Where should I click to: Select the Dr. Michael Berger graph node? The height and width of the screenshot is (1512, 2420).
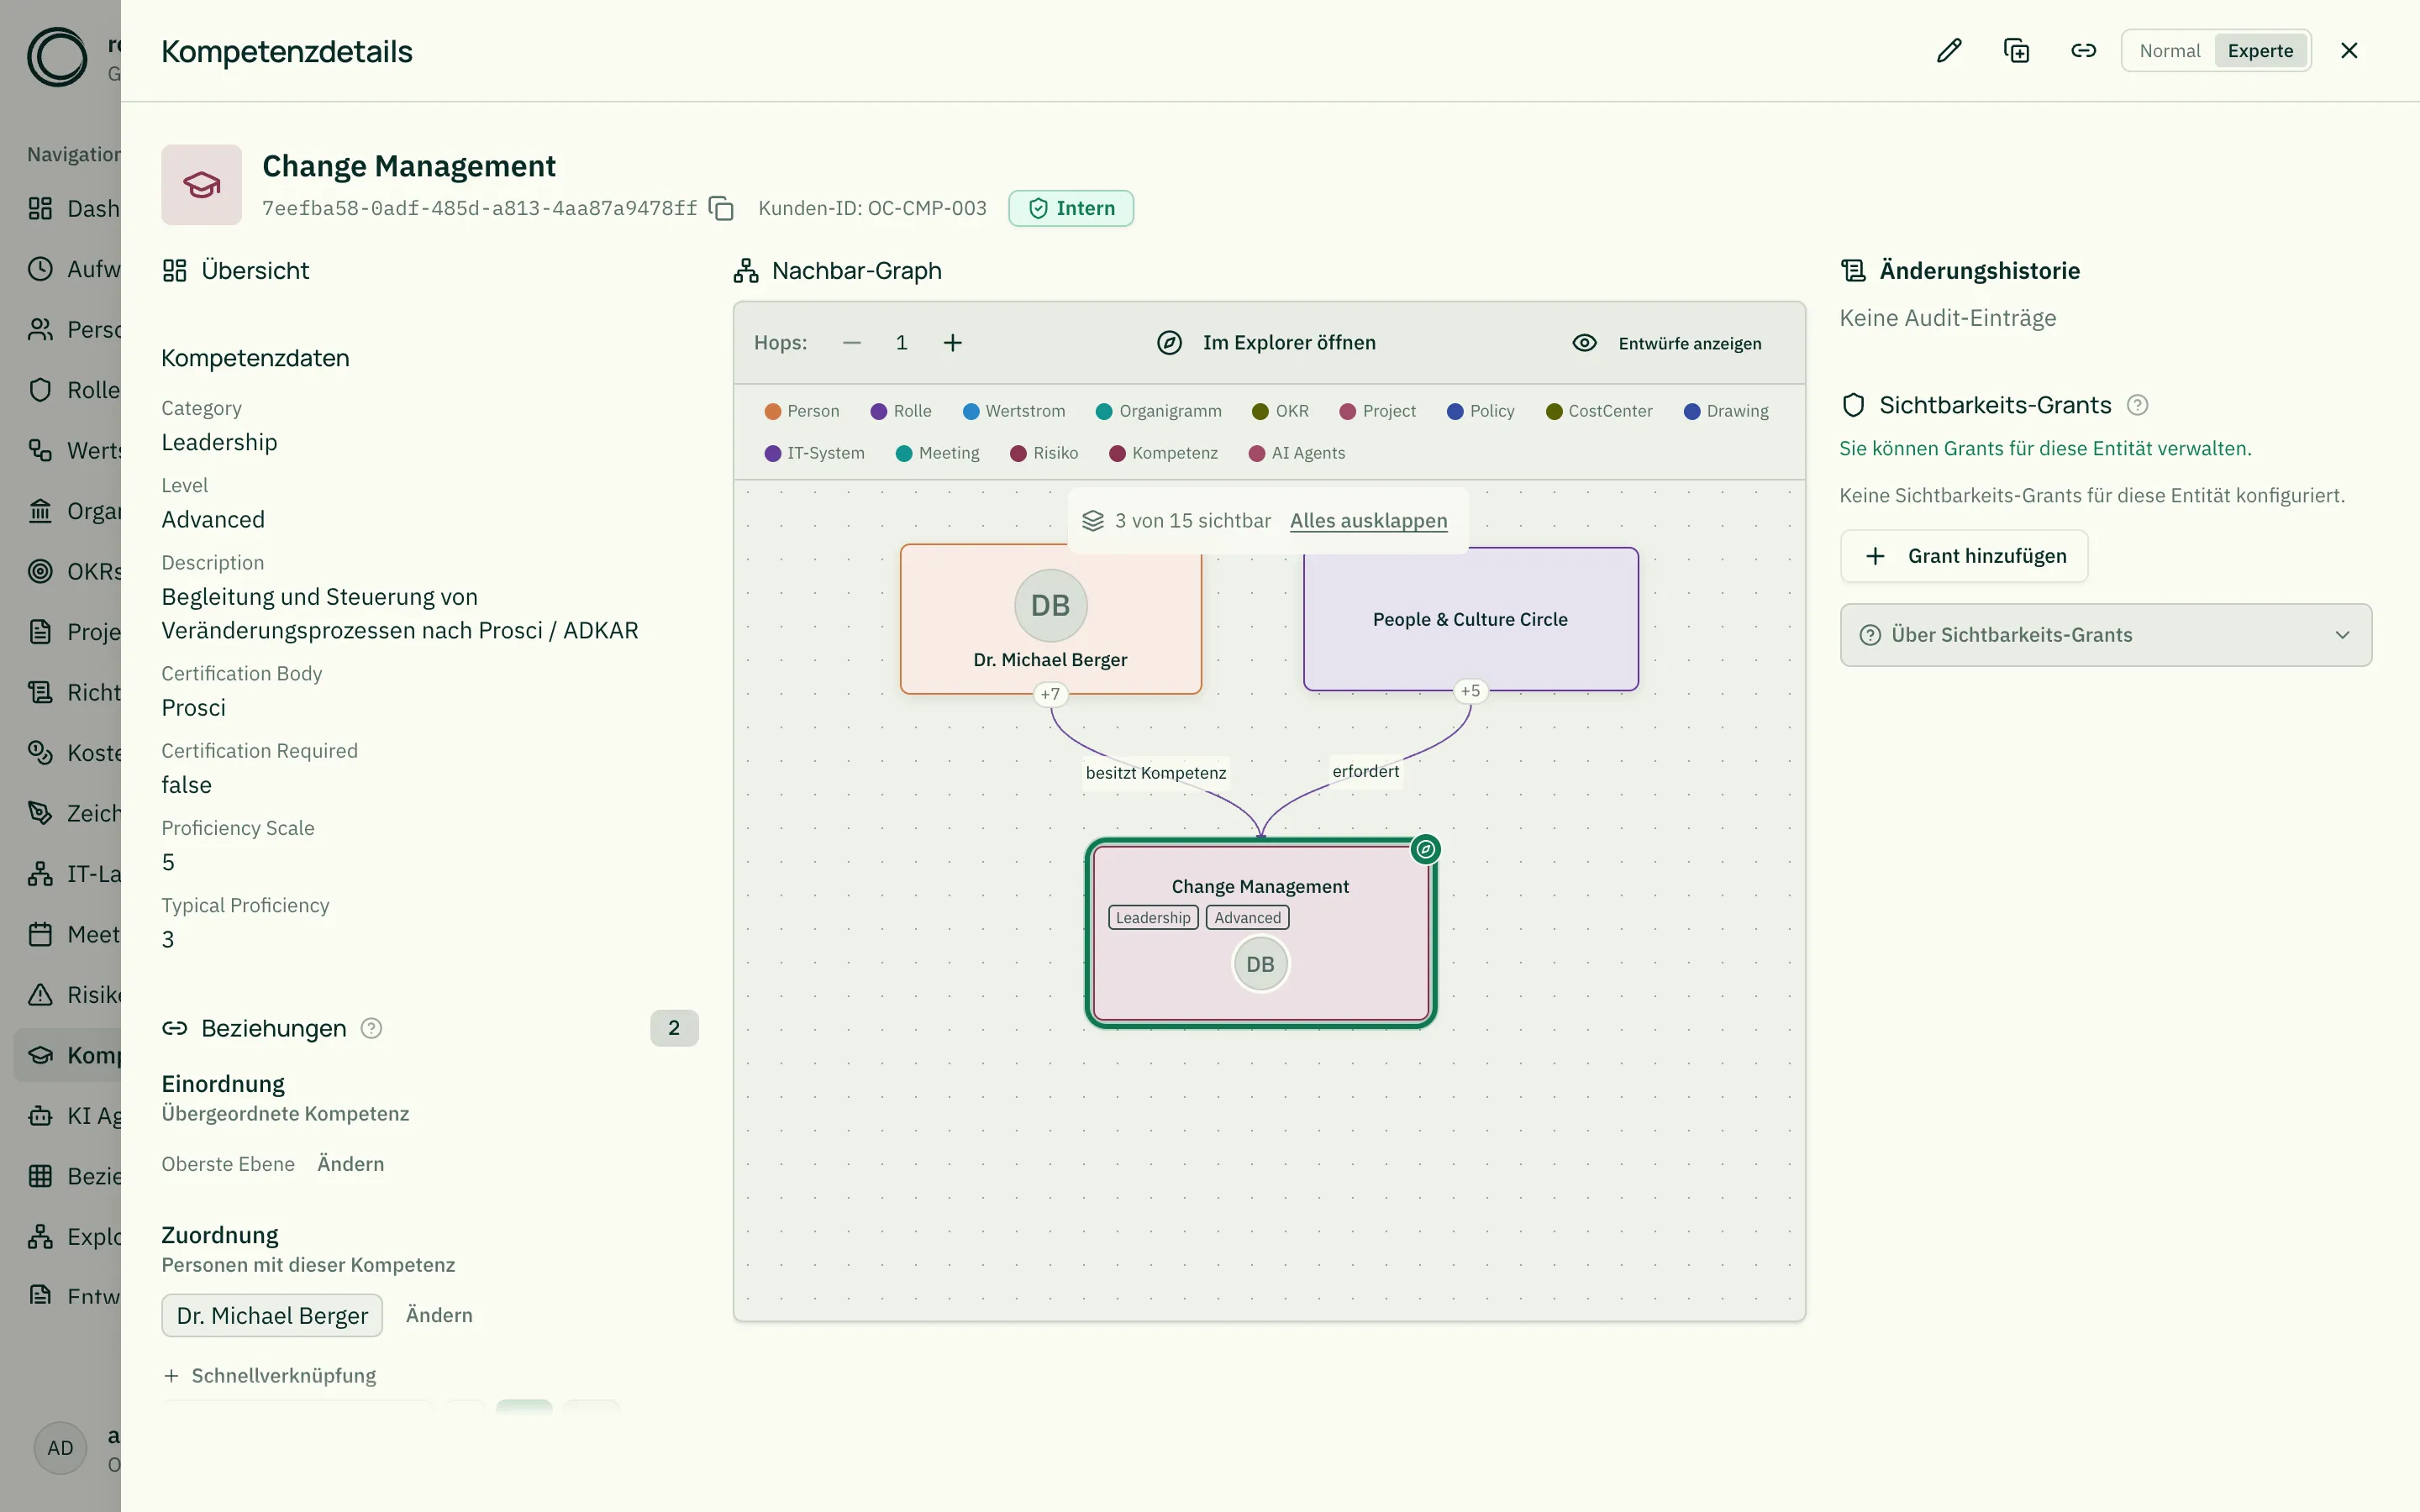click(1050, 620)
